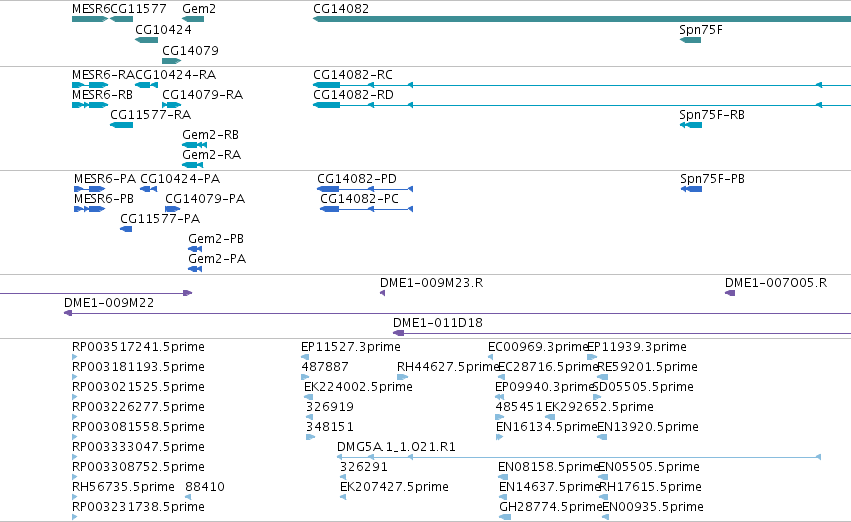Click the CG14079 gene label
851x522 pixels.
pyautogui.click(x=190, y=50)
